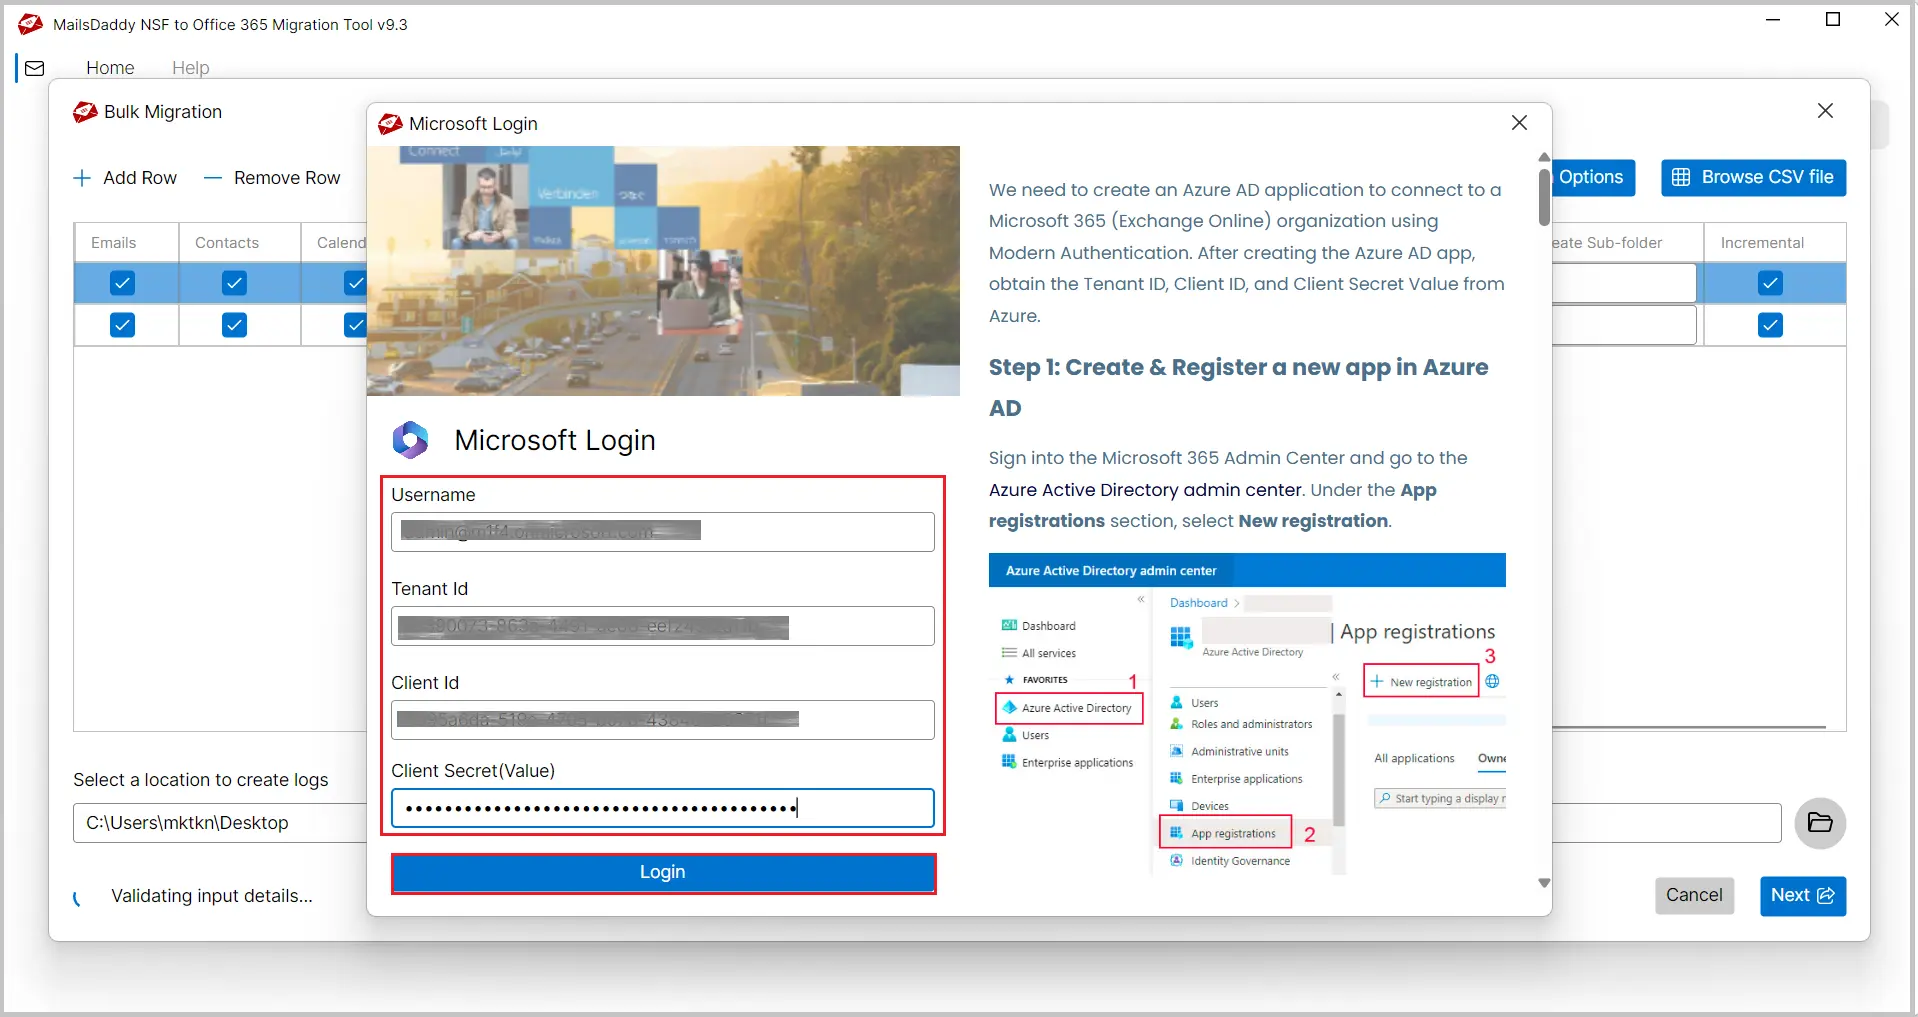1918x1017 pixels.
Task: Click the Next button
Action: point(1802,895)
